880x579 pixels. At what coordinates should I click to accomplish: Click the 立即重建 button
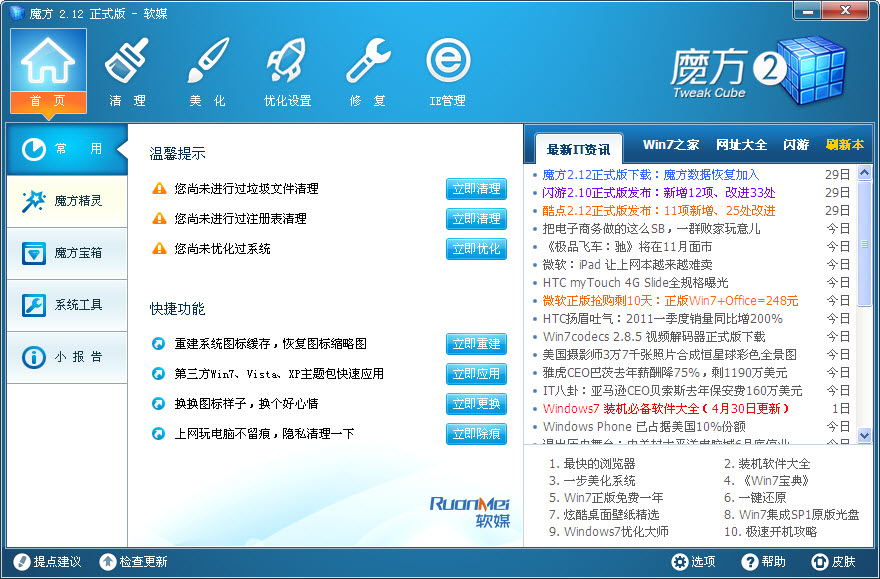click(476, 344)
